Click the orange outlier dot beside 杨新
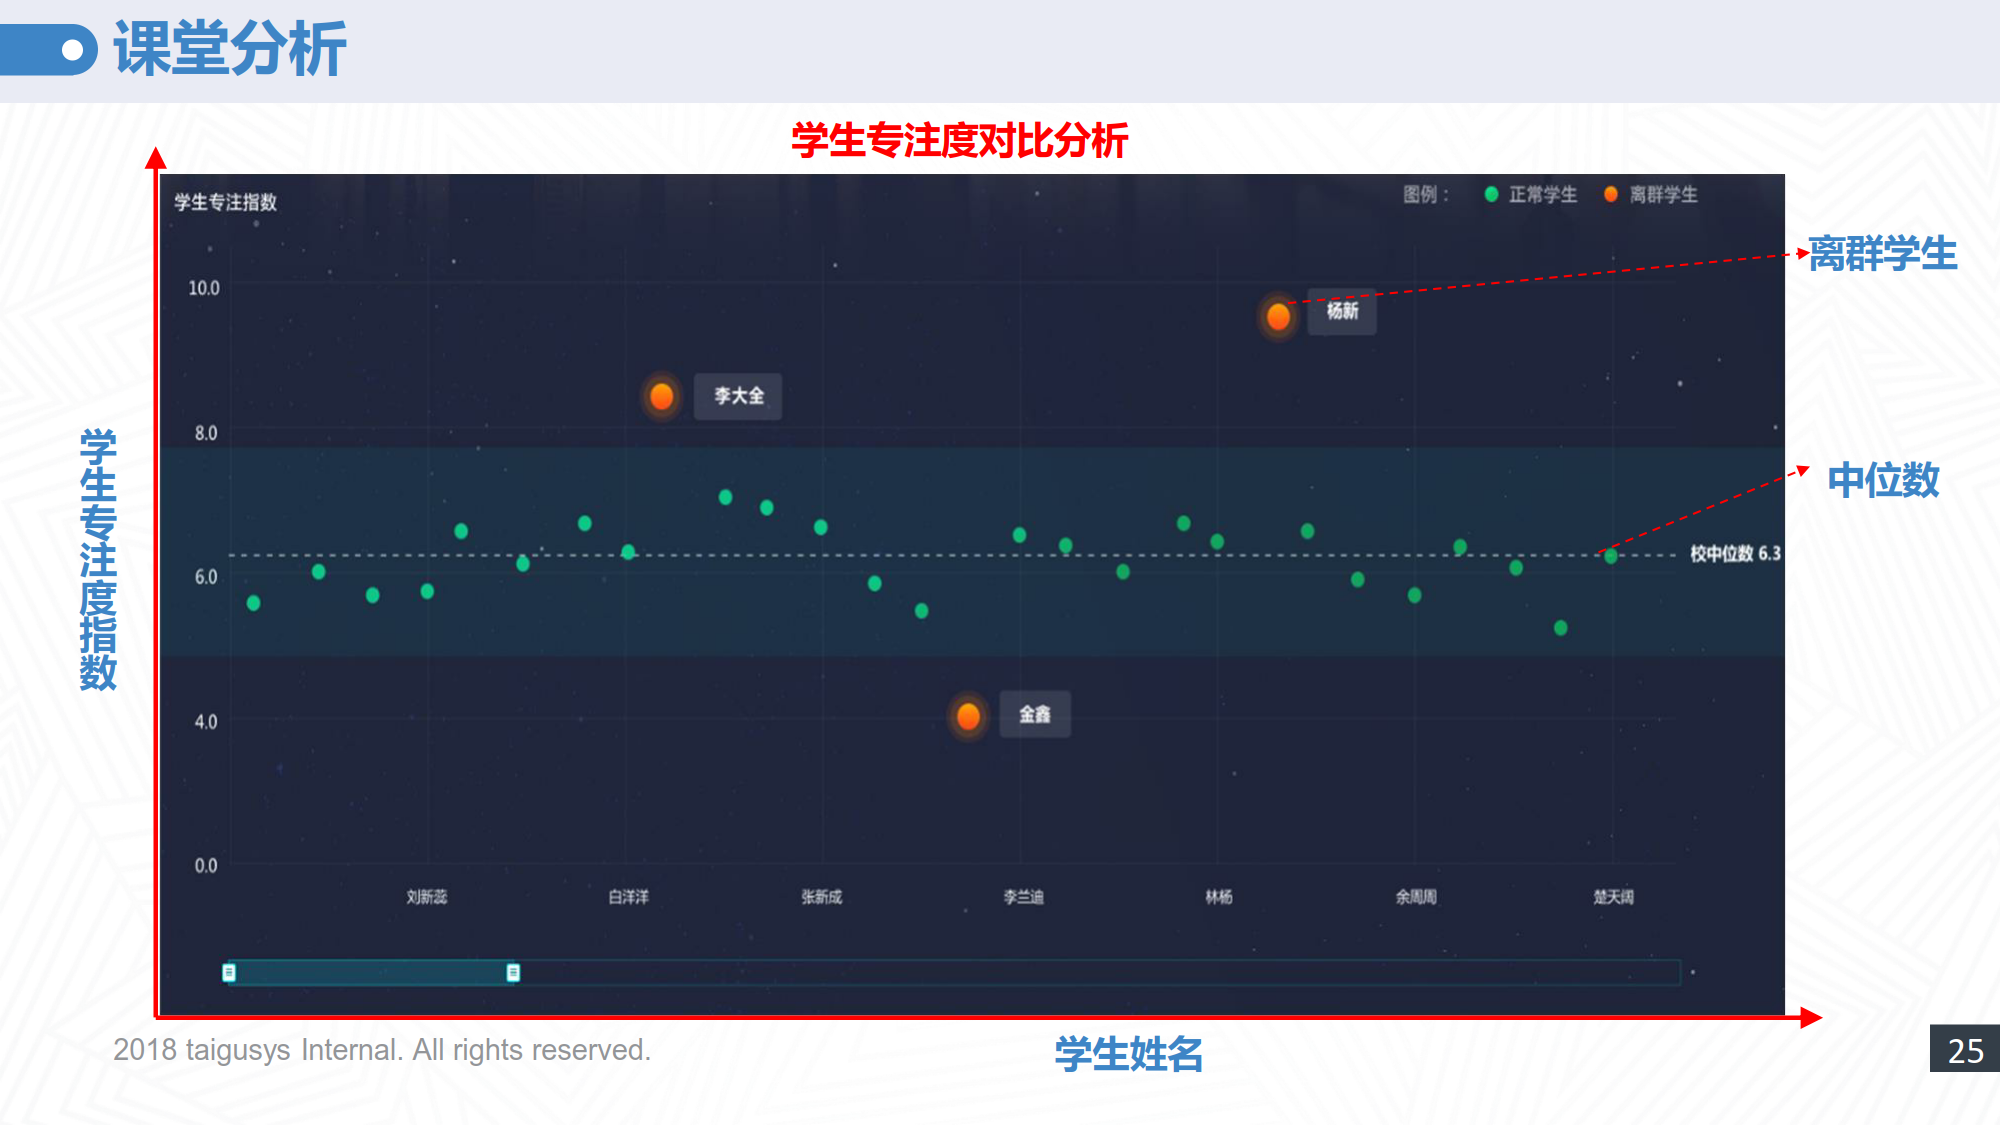Viewport: 2000px width, 1125px height. [x=1277, y=317]
